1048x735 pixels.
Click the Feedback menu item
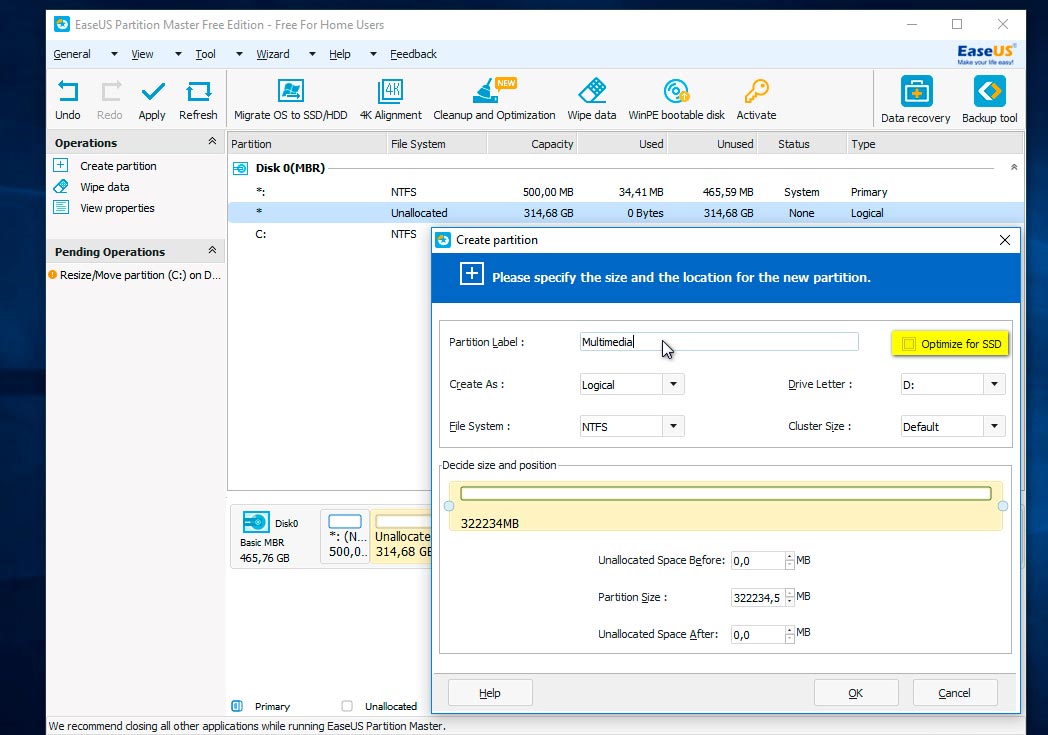[x=413, y=54]
